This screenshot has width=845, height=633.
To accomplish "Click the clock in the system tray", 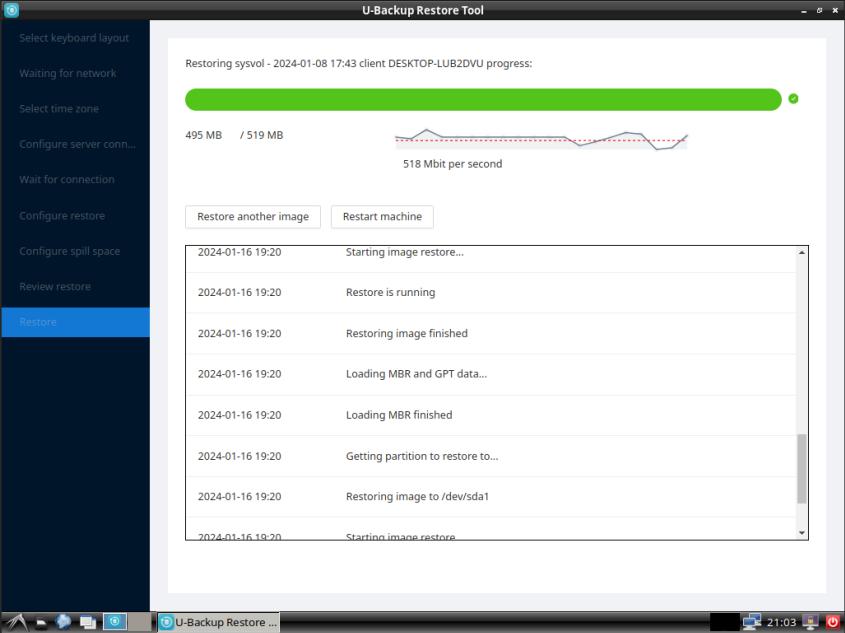I will point(782,621).
